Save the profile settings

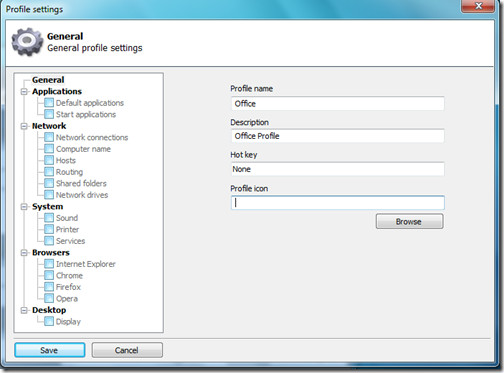click(x=50, y=350)
